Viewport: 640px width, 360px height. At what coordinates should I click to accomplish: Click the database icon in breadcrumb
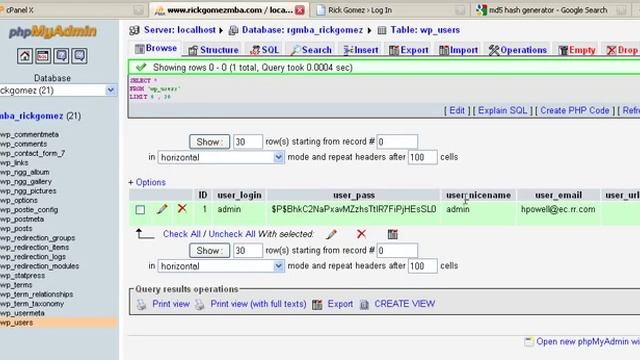[233, 30]
